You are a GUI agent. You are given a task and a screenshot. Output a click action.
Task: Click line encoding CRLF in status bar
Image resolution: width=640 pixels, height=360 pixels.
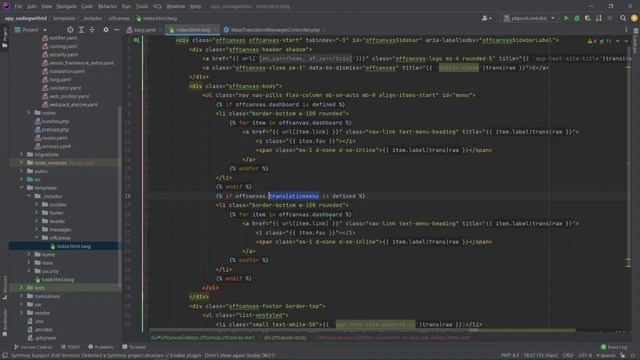568,356
